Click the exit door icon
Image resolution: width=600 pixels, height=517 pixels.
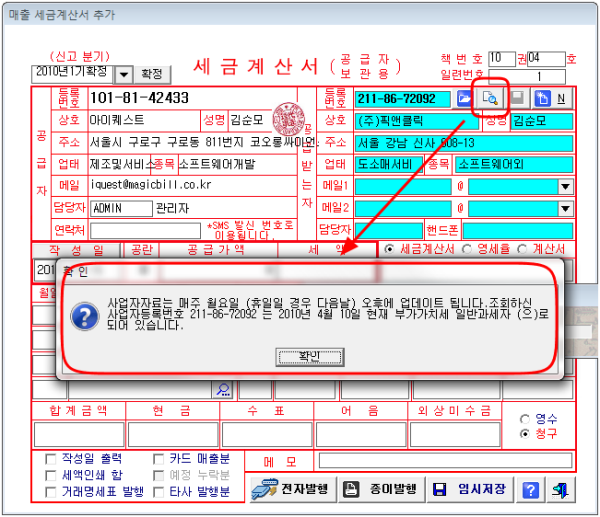click(x=562, y=490)
